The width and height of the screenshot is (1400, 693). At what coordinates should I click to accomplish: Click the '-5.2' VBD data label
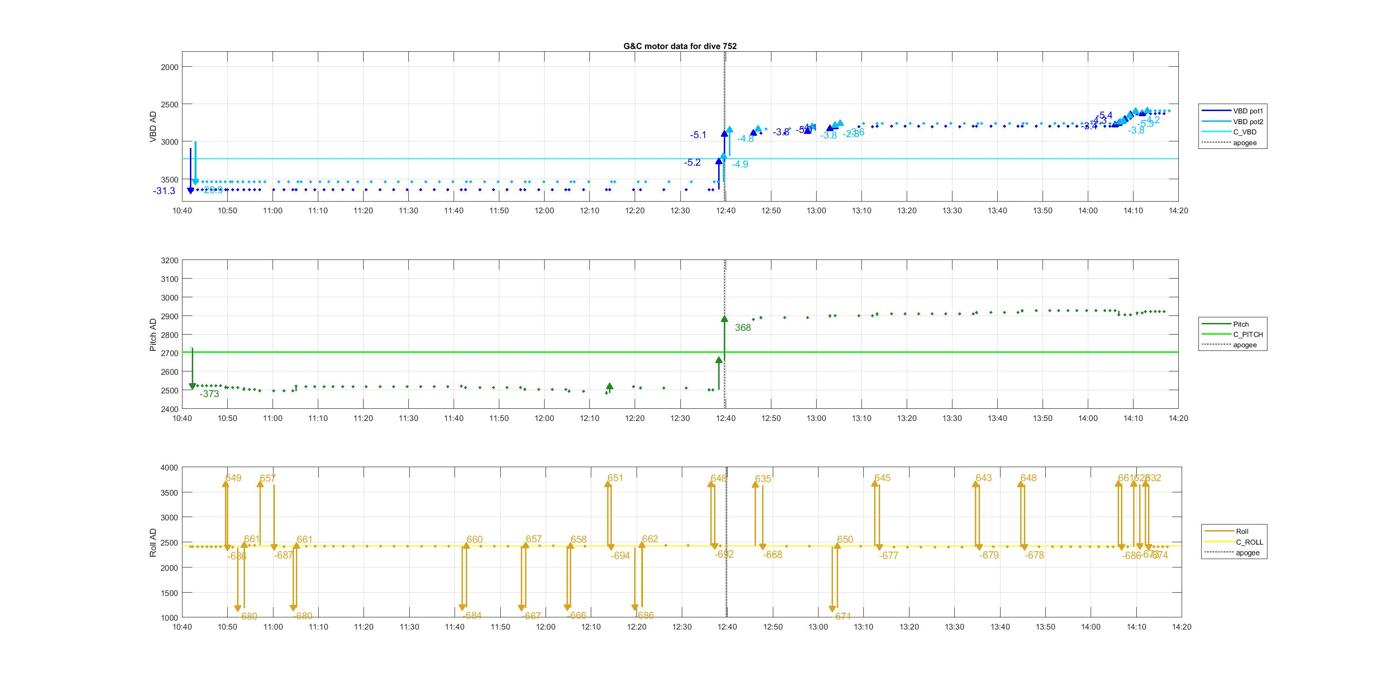click(x=693, y=162)
